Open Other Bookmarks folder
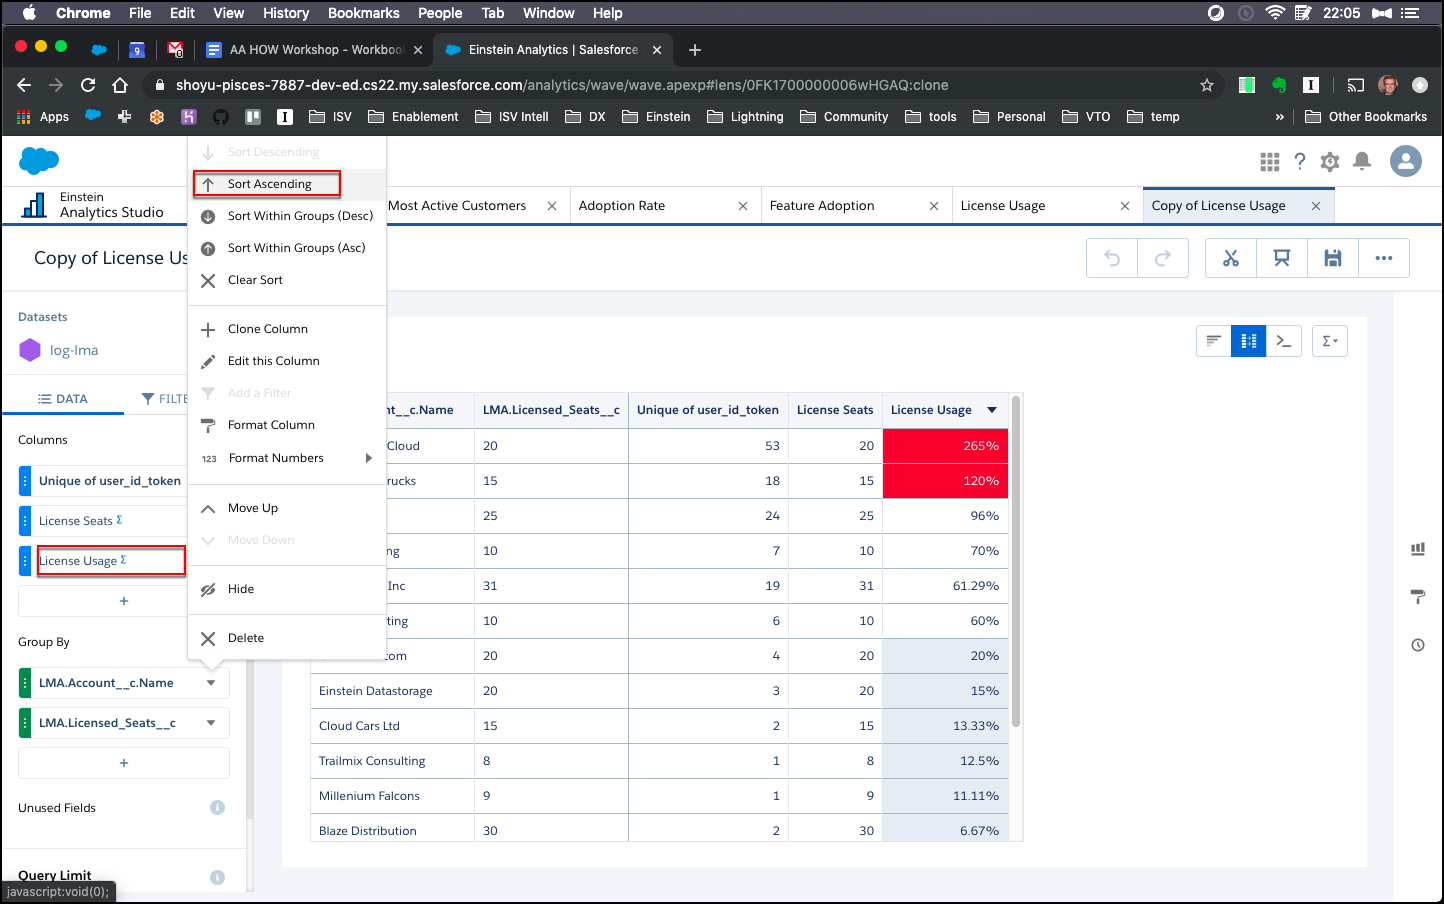The image size is (1444, 904). (1366, 117)
